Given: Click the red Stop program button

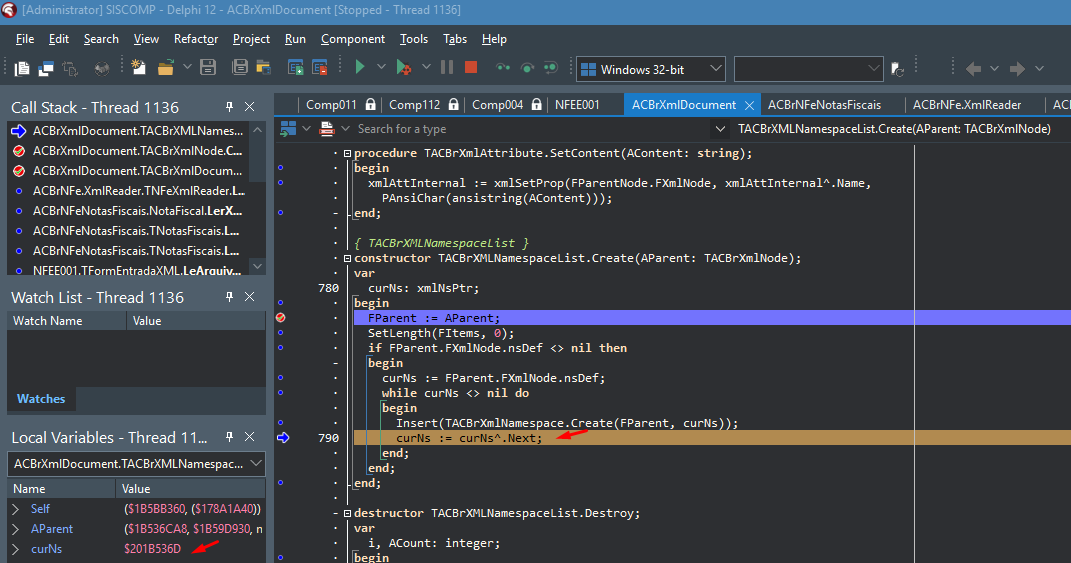Looking at the screenshot, I should coord(471,67).
